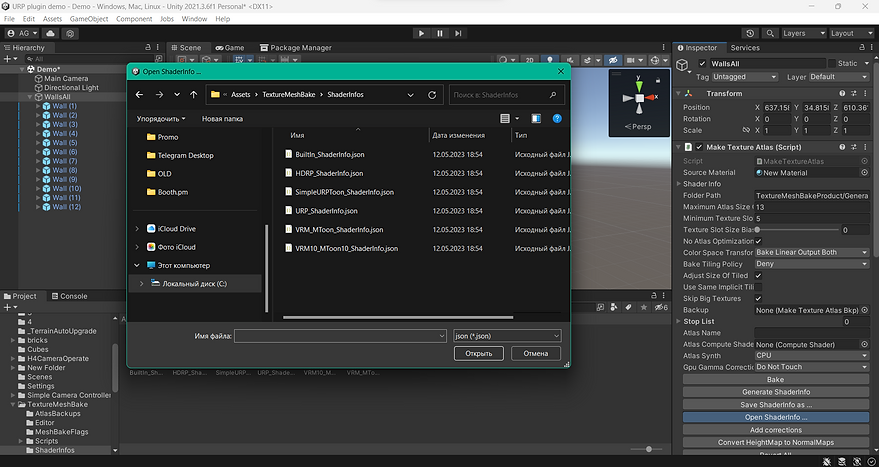This screenshot has height=467, width=879.
Task: Click Project panel favorites star icon
Action: tap(644, 307)
